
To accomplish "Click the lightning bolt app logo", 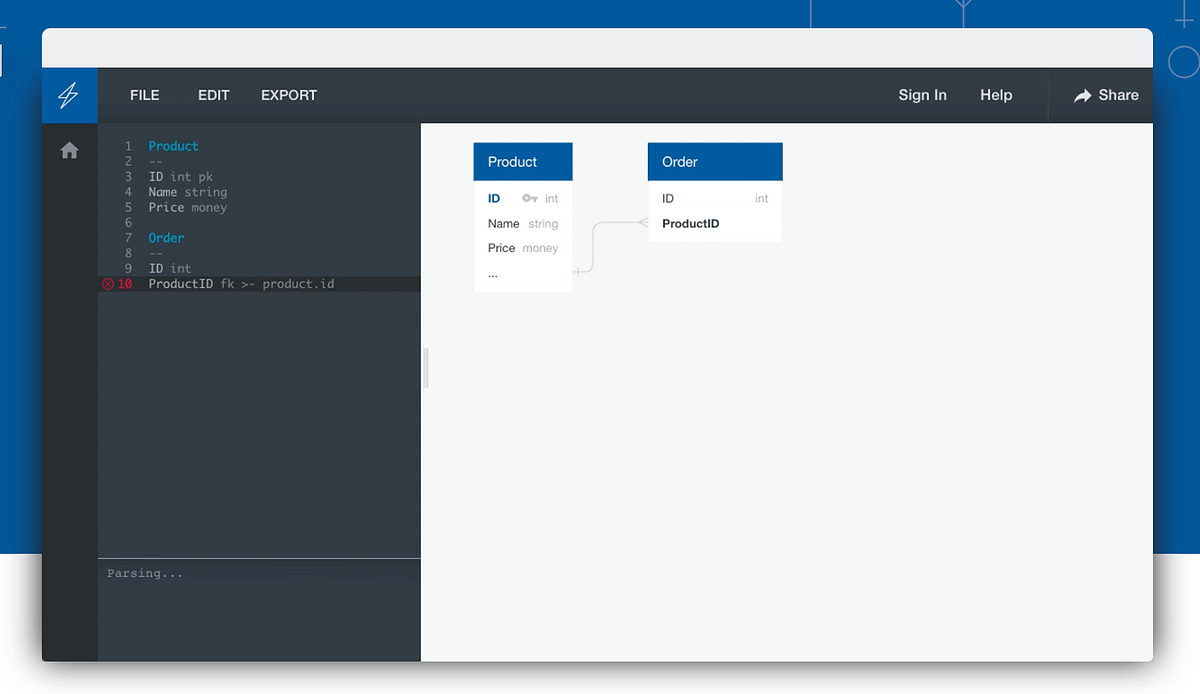I will click(69, 95).
